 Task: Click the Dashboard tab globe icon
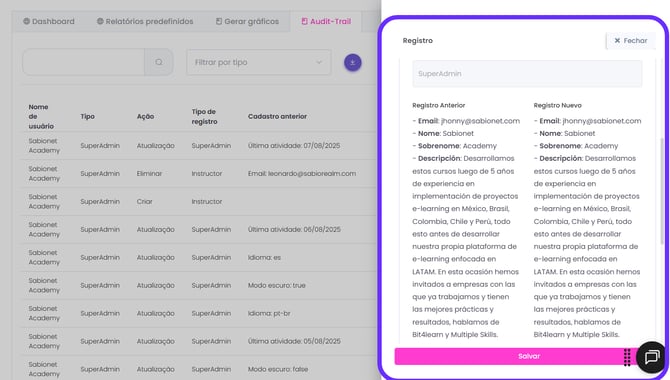[26, 21]
